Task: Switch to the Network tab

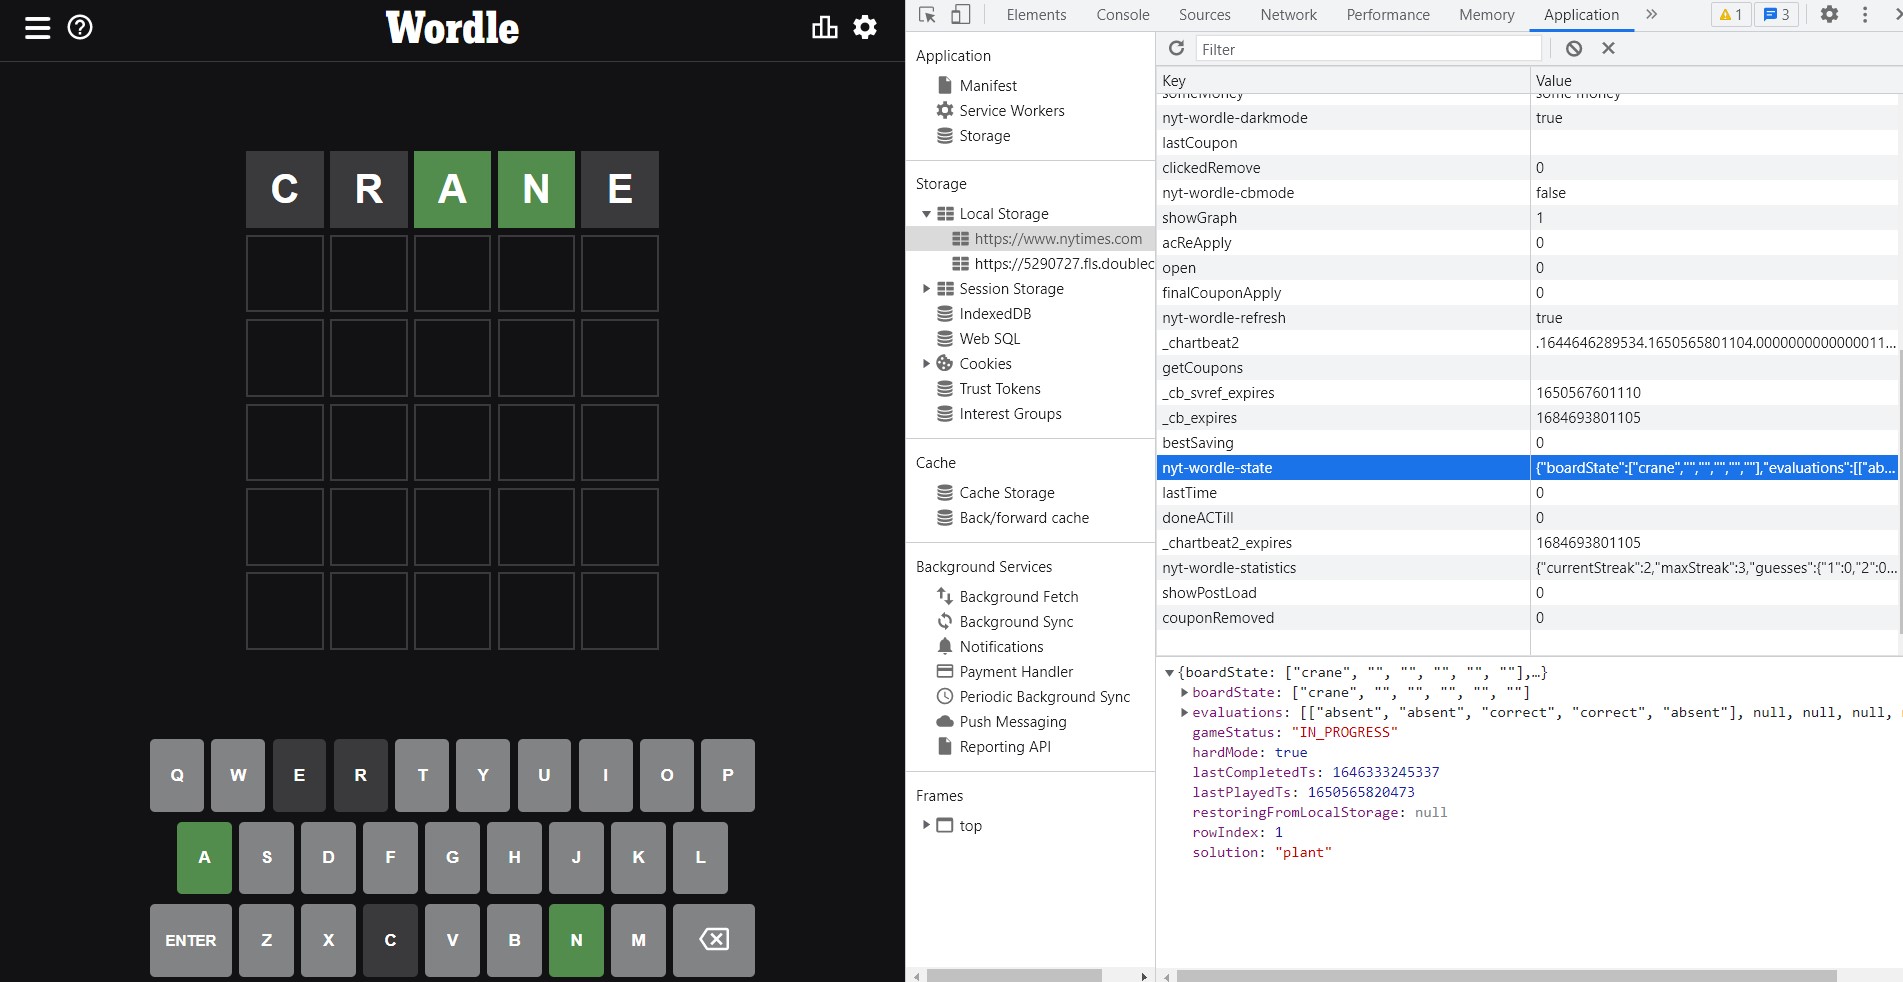Action: pyautogui.click(x=1288, y=14)
